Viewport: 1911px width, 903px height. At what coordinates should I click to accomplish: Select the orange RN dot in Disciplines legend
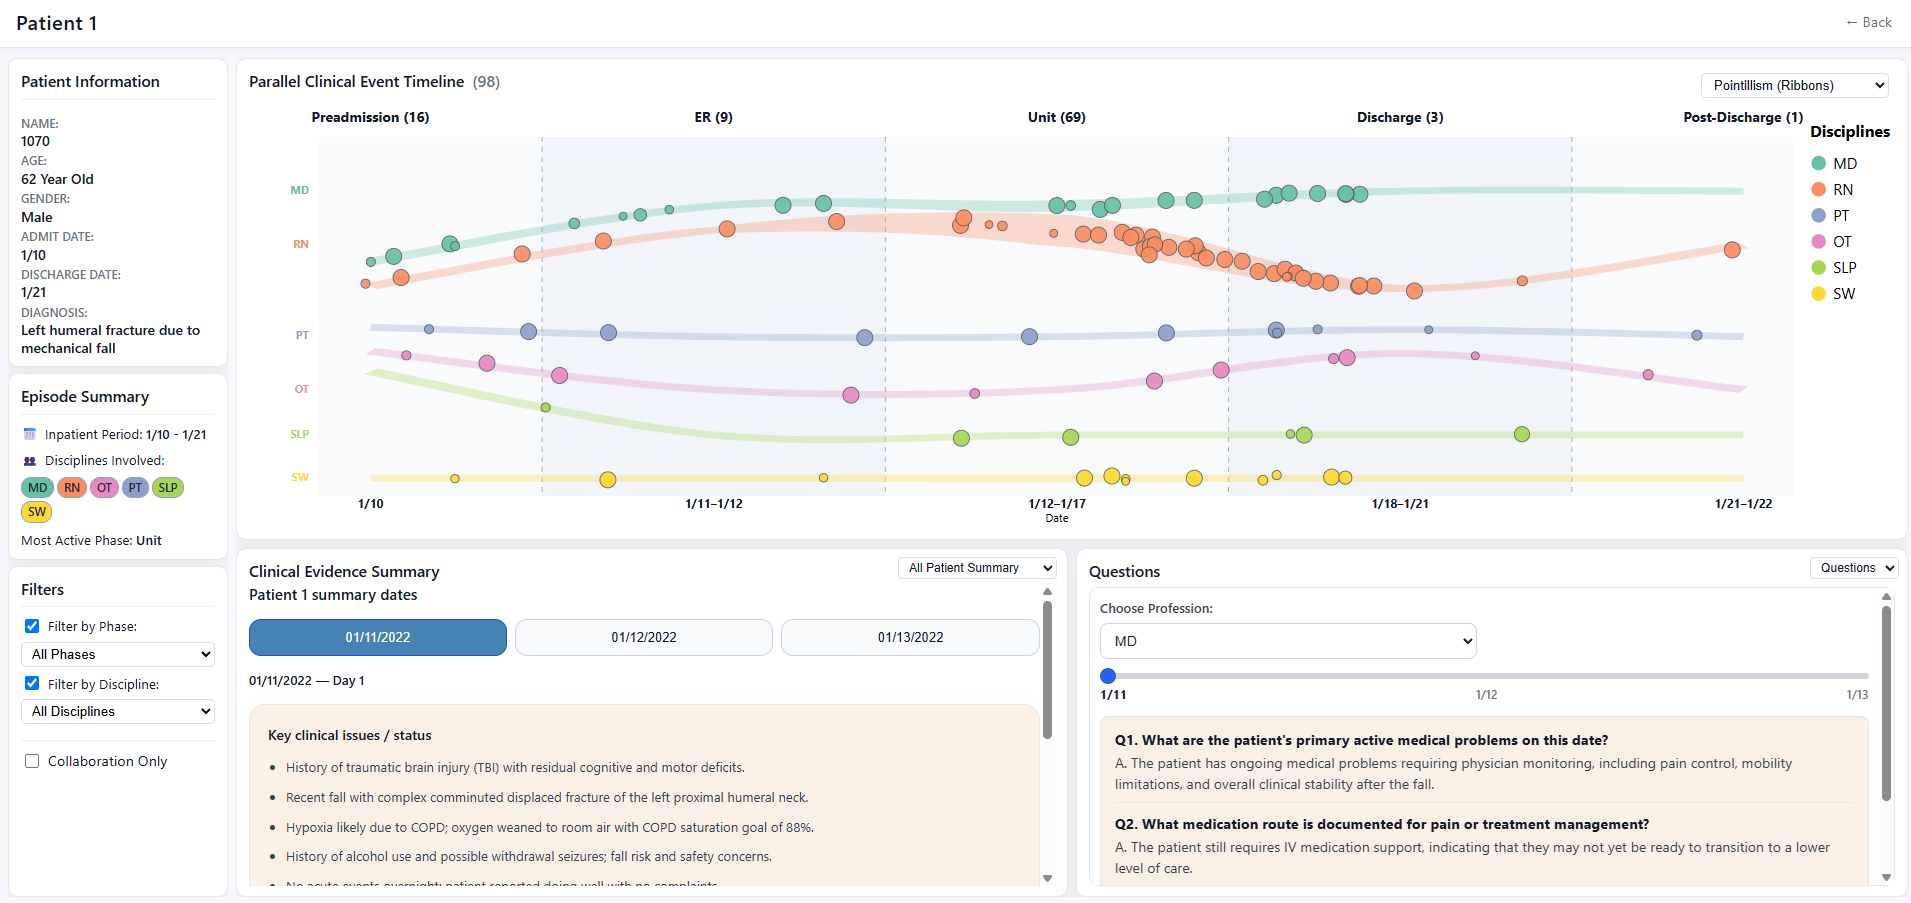[x=1819, y=189]
